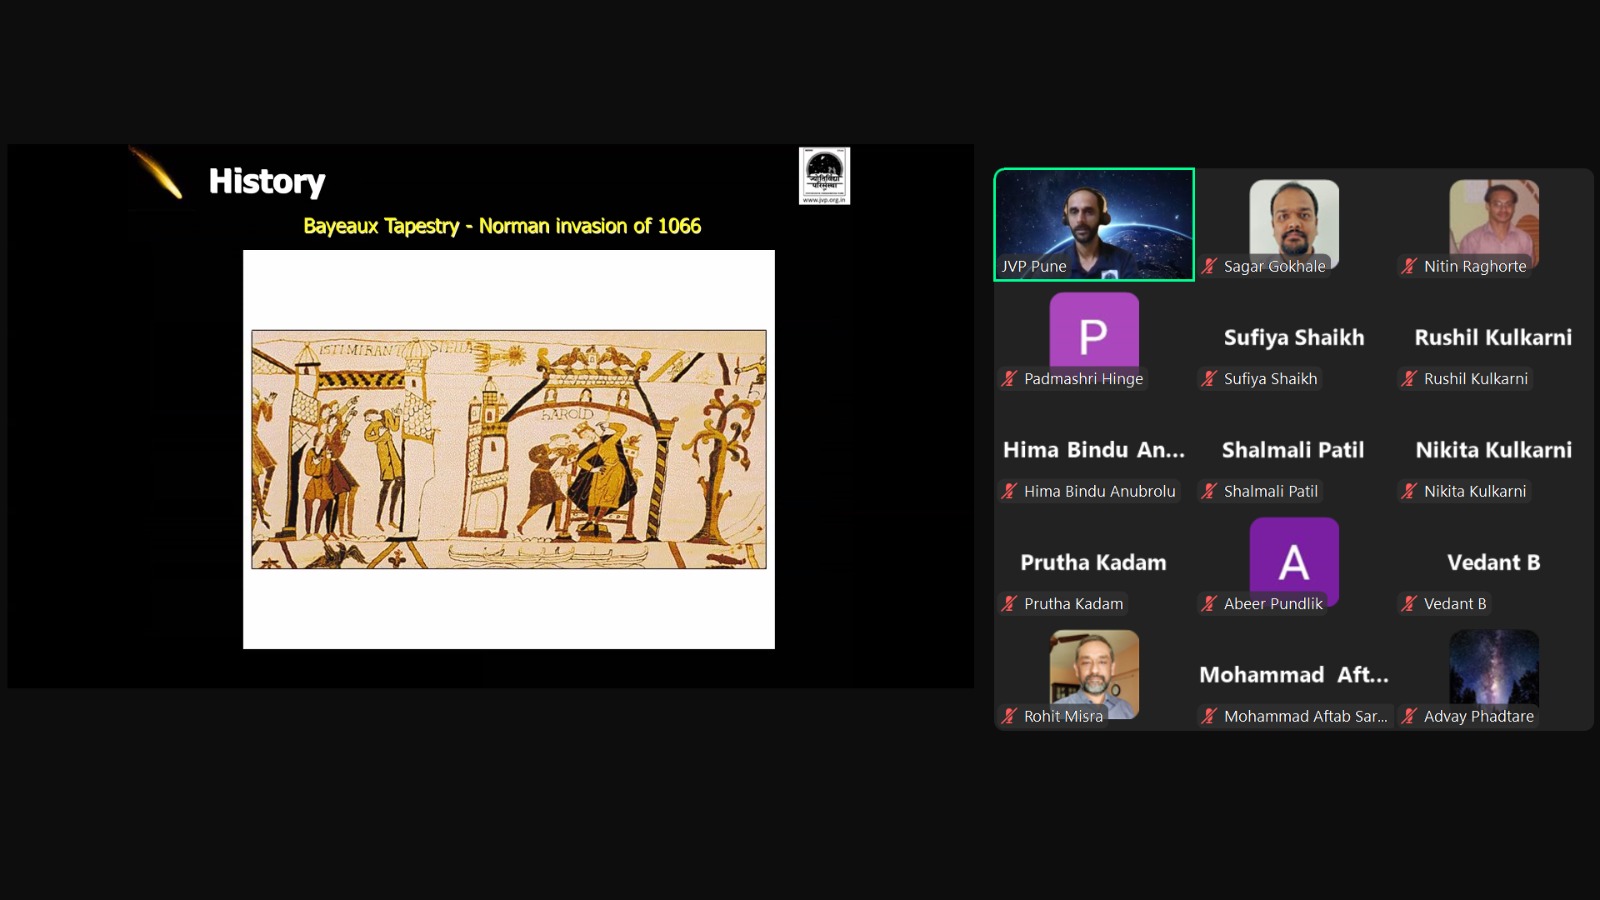Click the Mohammad Aftab Sar... small label
The width and height of the screenshot is (1600, 900).
pyautogui.click(x=1305, y=716)
